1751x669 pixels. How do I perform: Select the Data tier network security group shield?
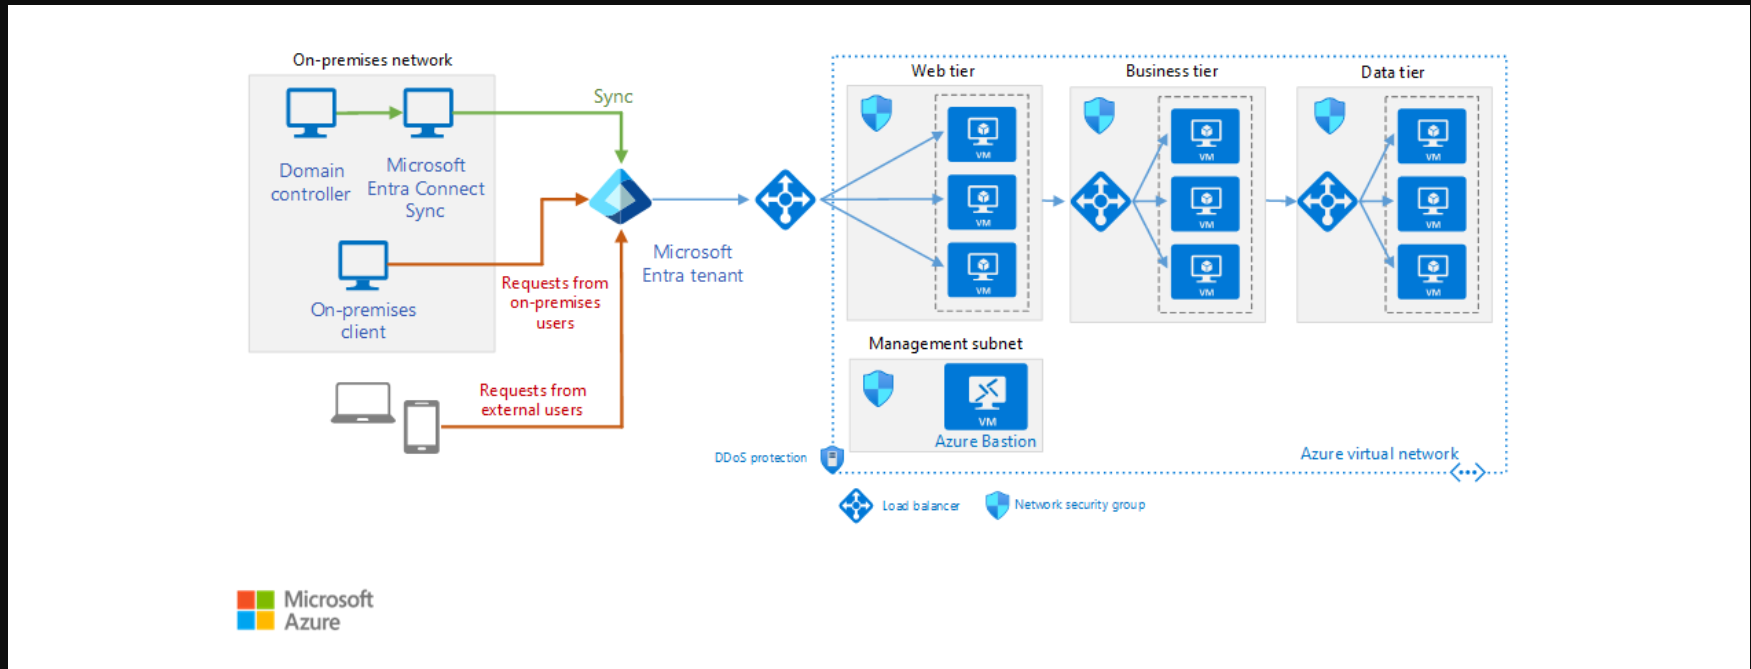click(1329, 116)
